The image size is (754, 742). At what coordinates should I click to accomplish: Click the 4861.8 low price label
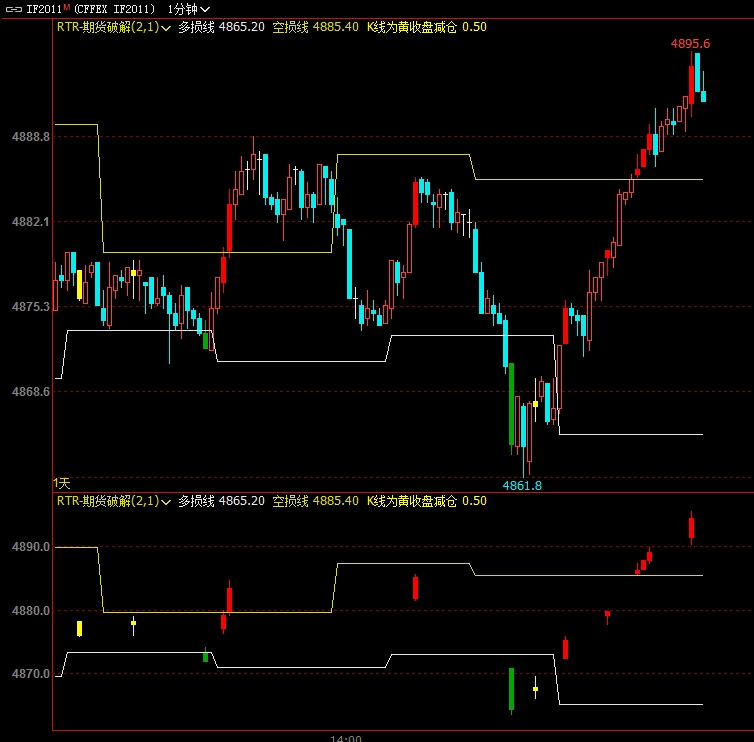pos(522,486)
